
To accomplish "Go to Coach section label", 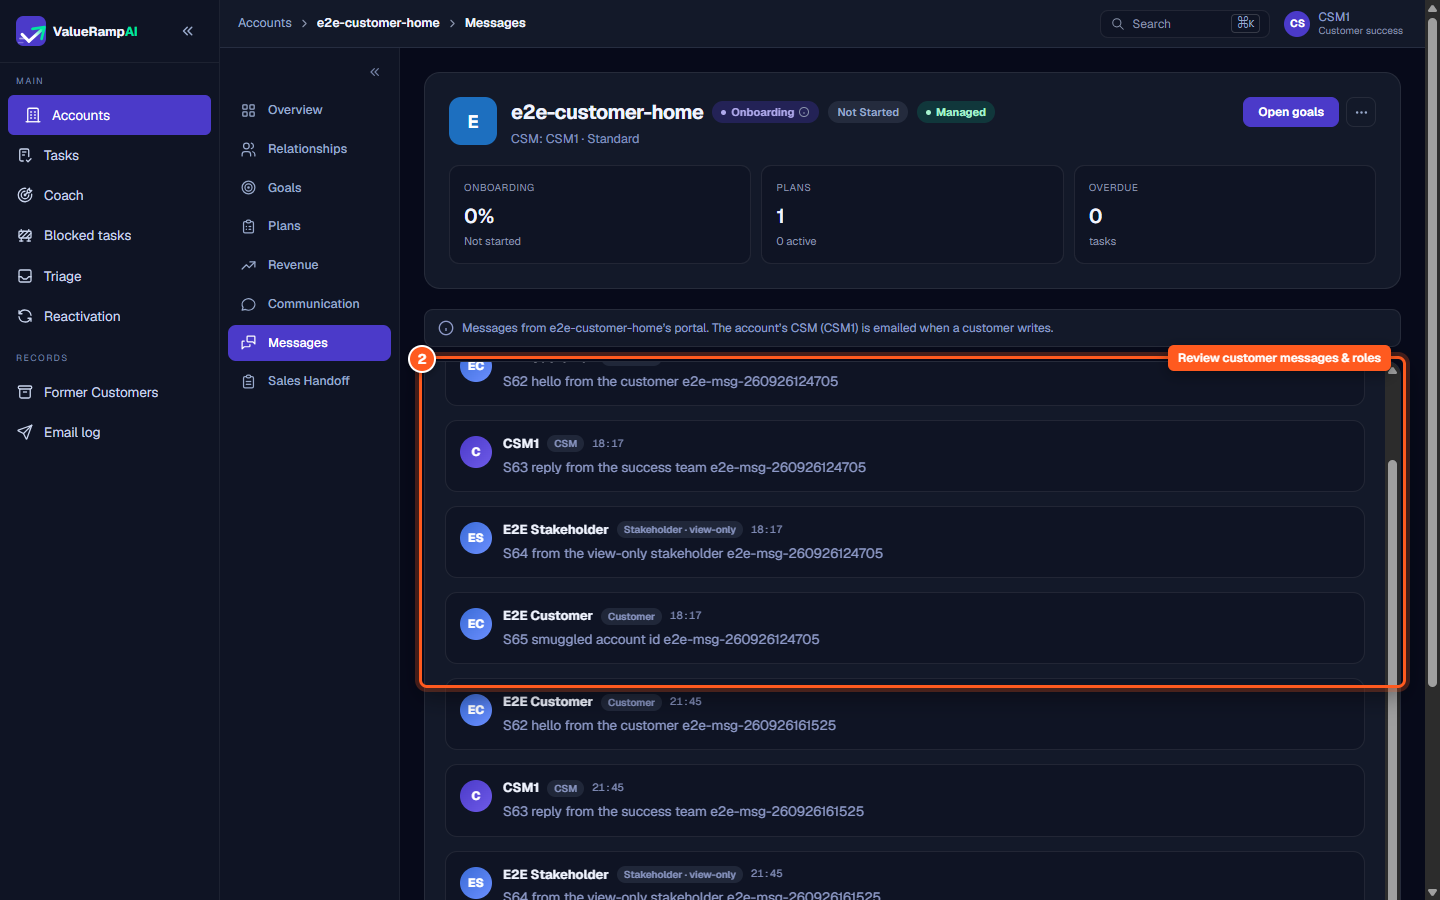I will (x=63, y=195).
